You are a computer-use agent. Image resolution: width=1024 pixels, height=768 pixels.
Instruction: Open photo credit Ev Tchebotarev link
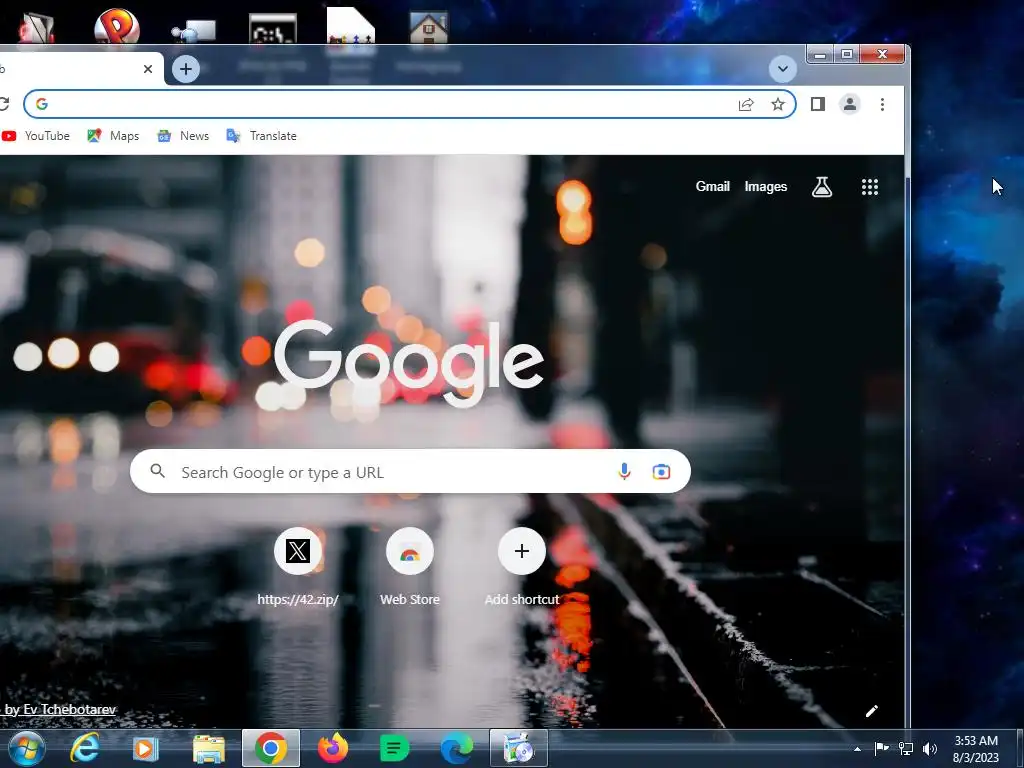click(x=61, y=709)
